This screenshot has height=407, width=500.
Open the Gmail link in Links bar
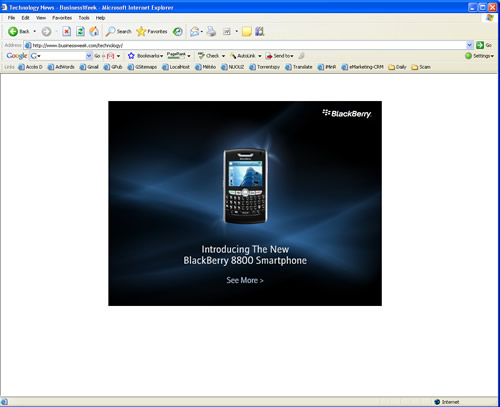pos(89,67)
